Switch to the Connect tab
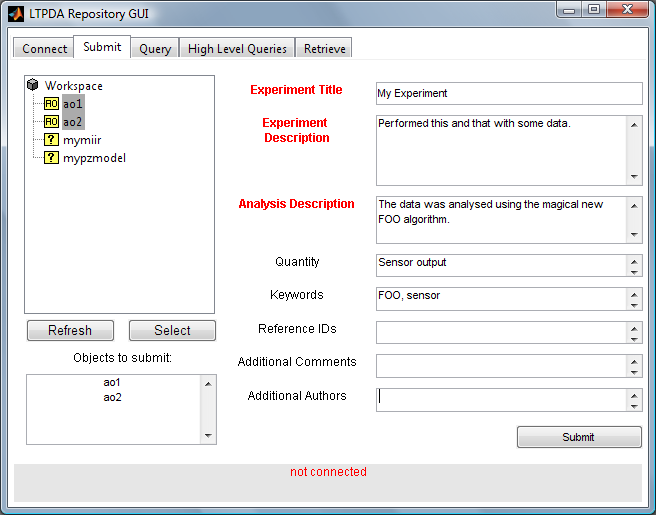 pos(44,48)
